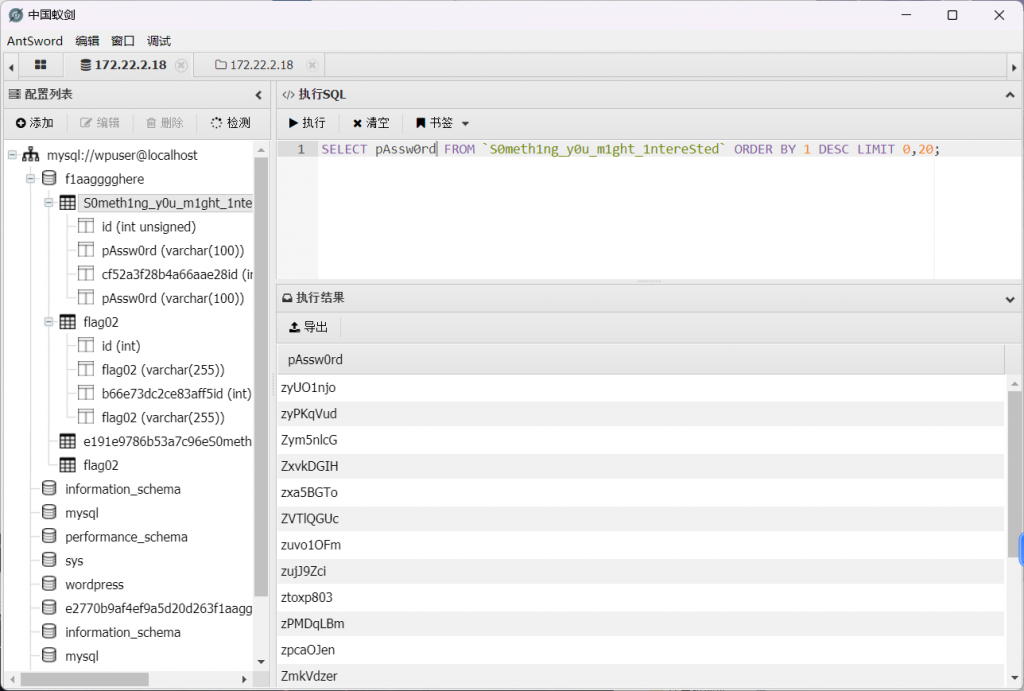Select the sys database icon
The image size is (1024, 691).
coord(49,560)
